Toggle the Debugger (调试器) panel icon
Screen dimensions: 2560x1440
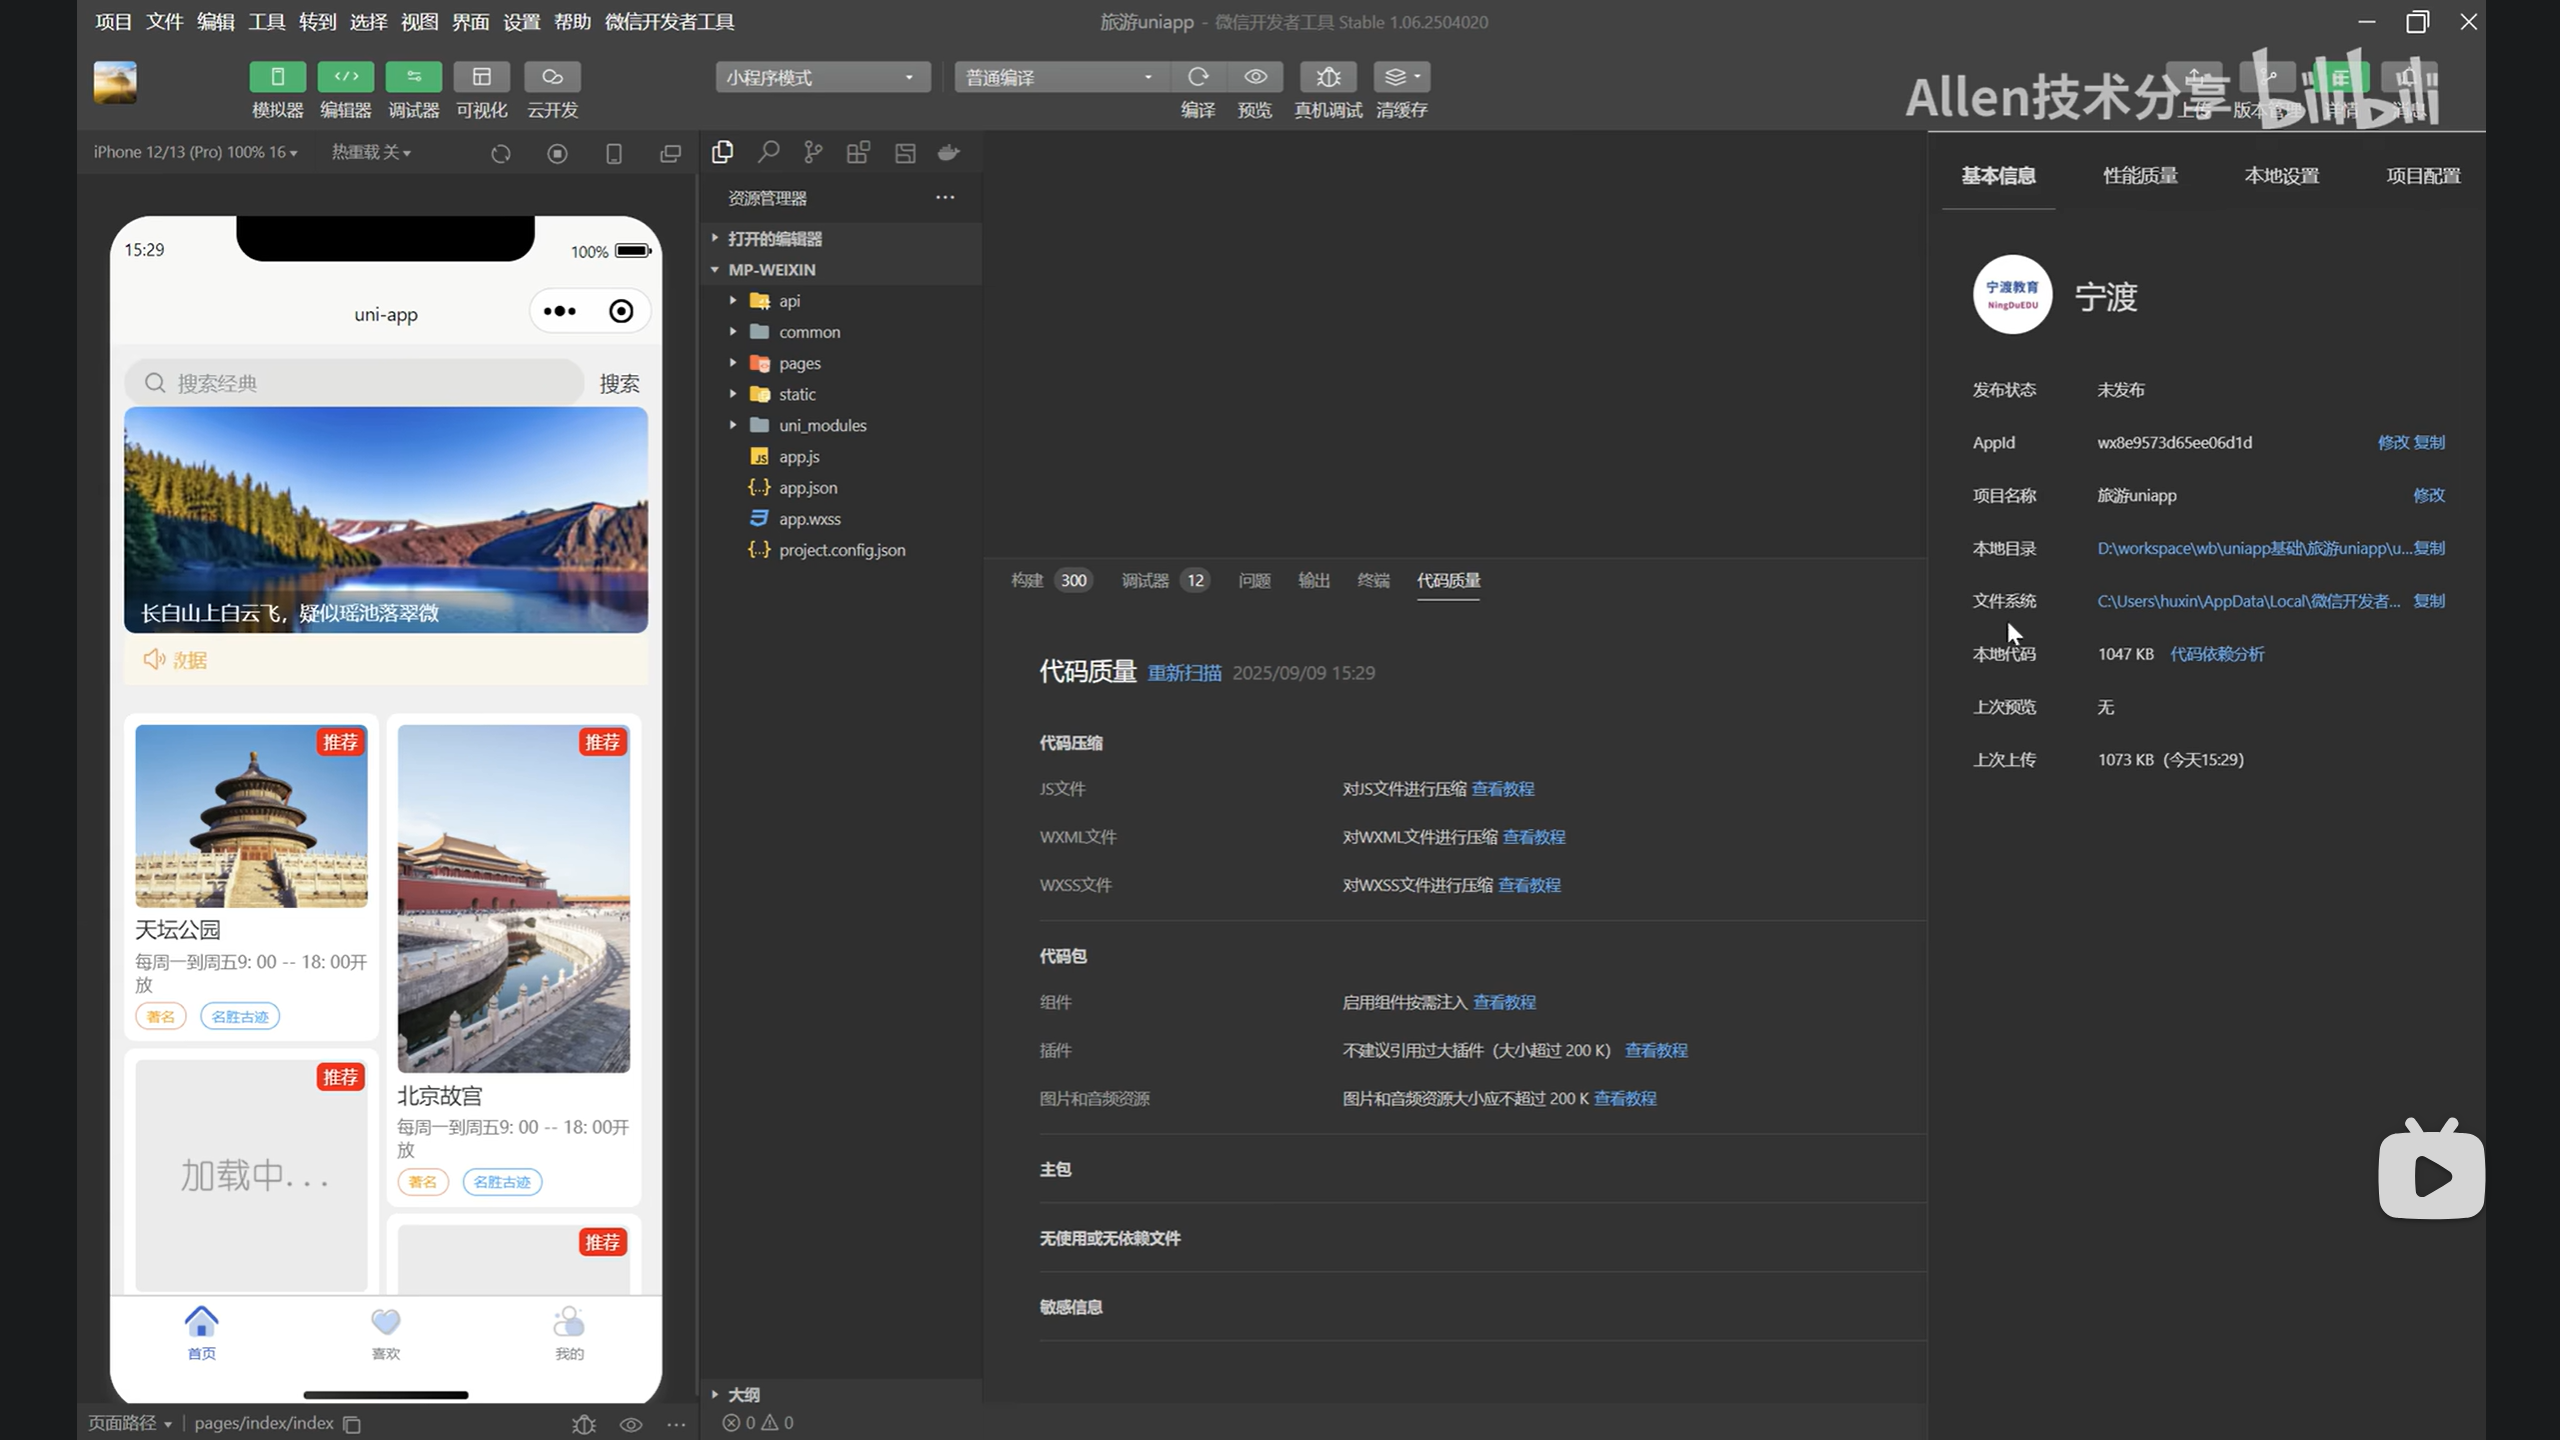[413, 77]
